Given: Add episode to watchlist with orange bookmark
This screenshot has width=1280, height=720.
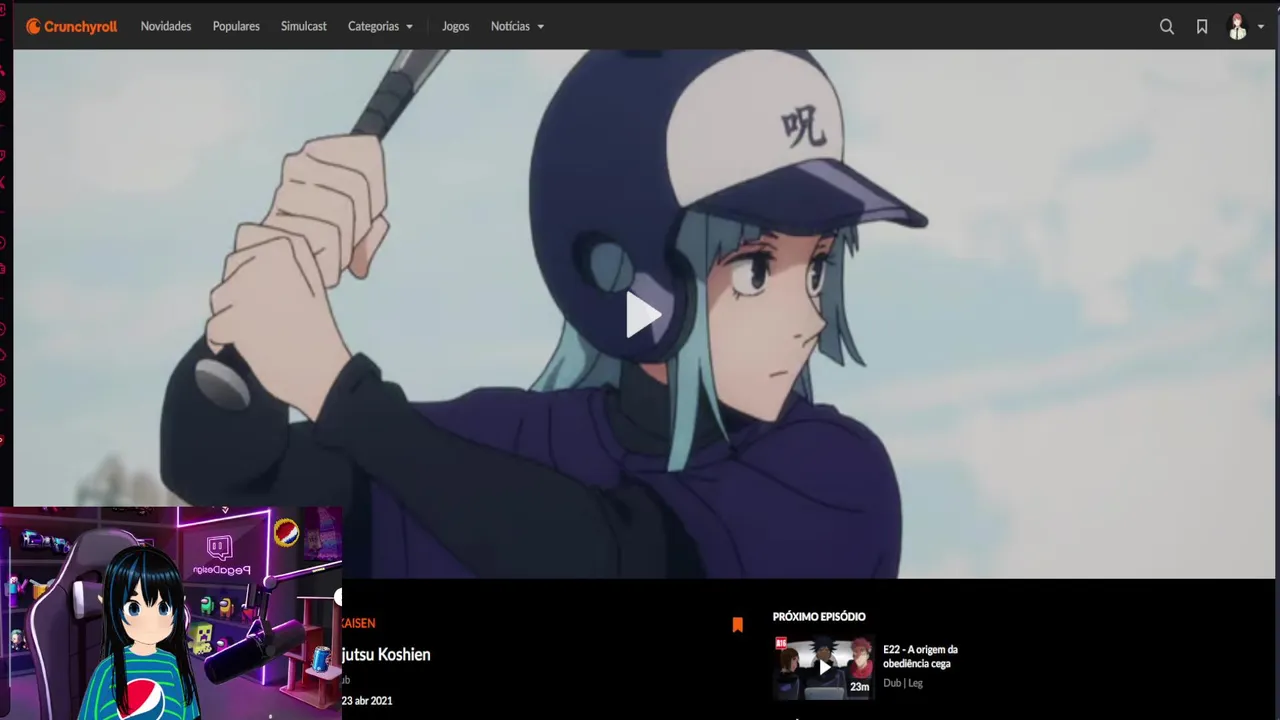Looking at the screenshot, I should (x=738, y=625).
